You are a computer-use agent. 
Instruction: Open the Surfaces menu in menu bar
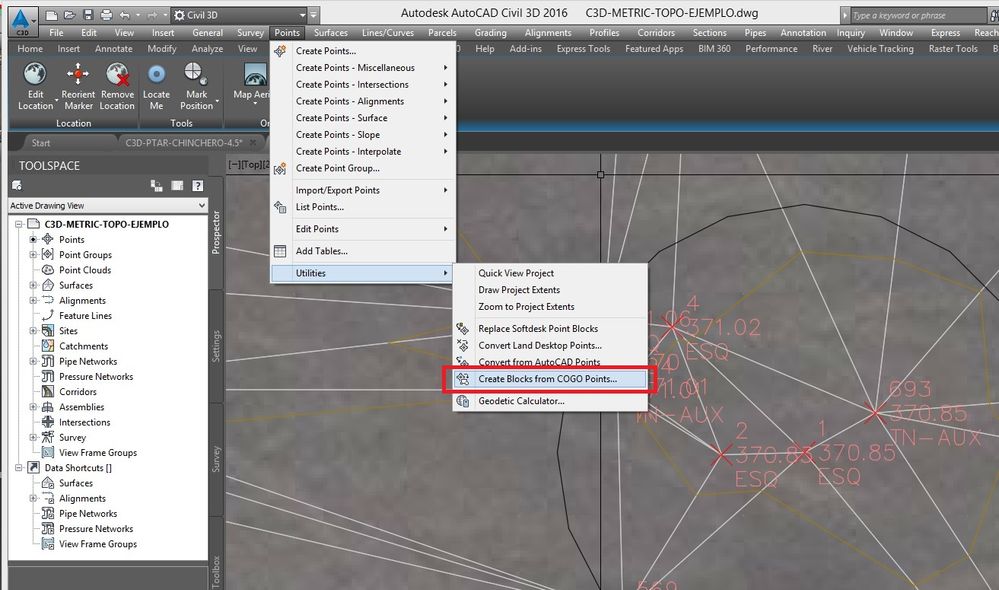pyautogui.click(x=331, y=32)
